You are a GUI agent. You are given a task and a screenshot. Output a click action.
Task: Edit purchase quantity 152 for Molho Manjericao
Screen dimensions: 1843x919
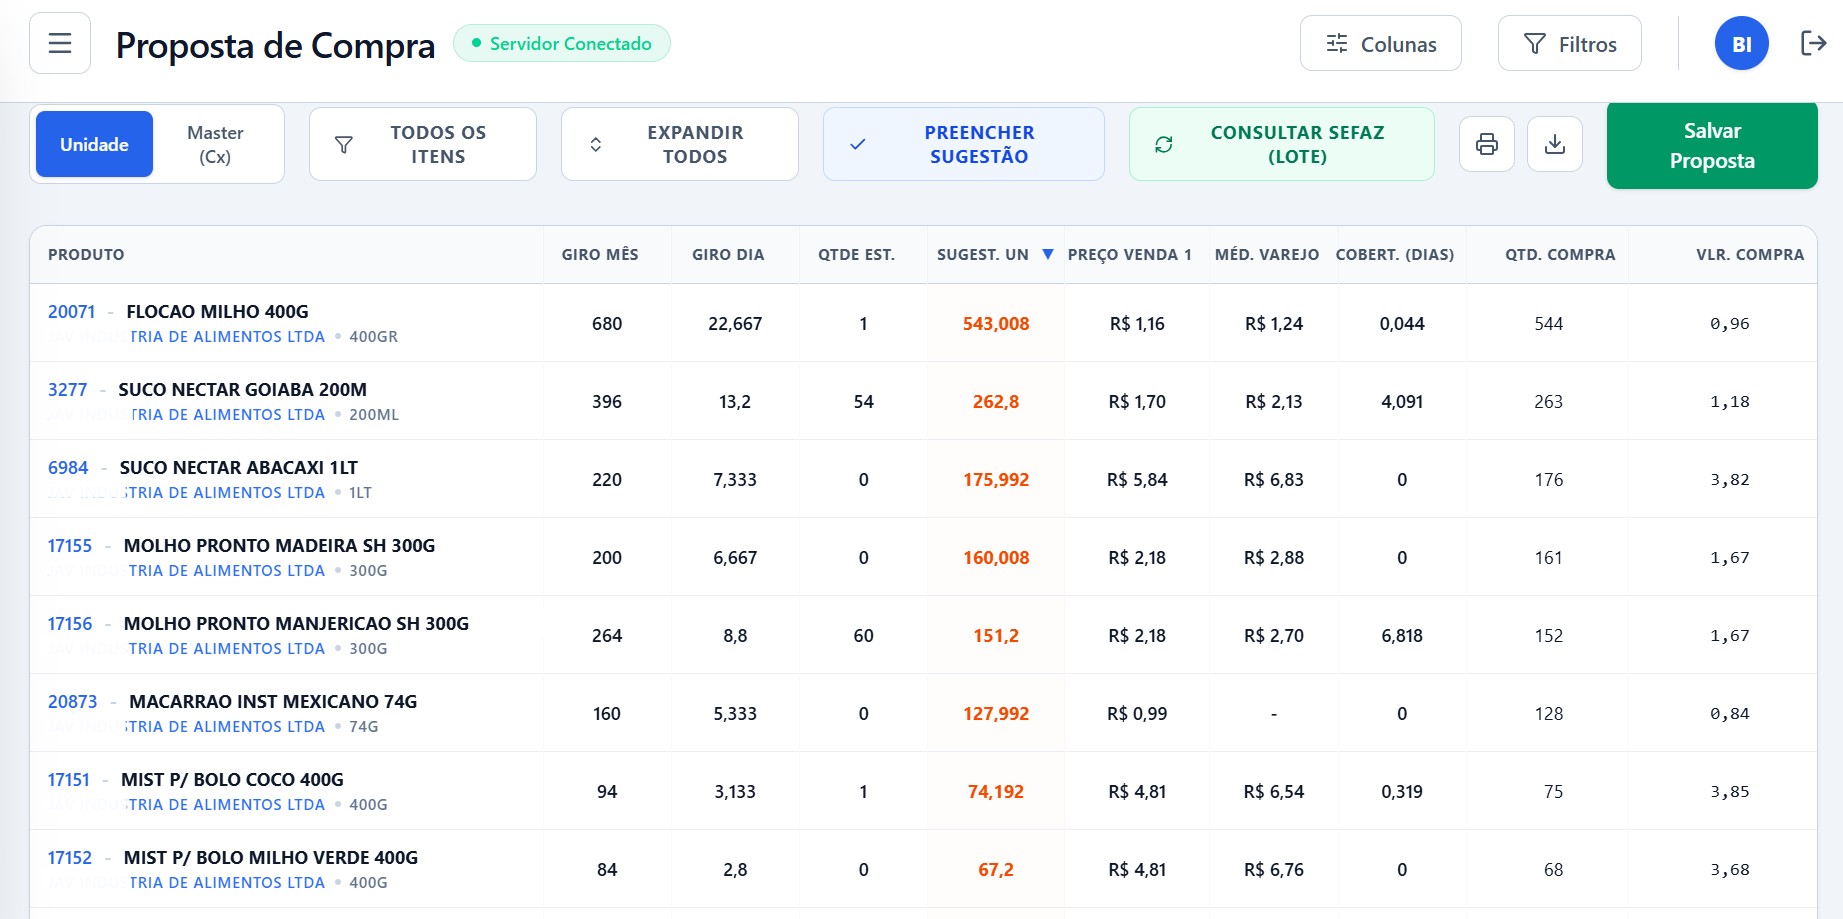1549,636
